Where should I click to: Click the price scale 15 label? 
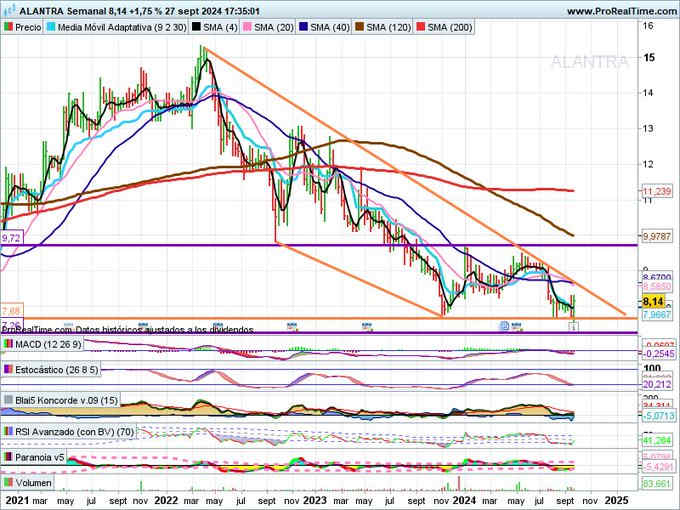coord(649,58)
